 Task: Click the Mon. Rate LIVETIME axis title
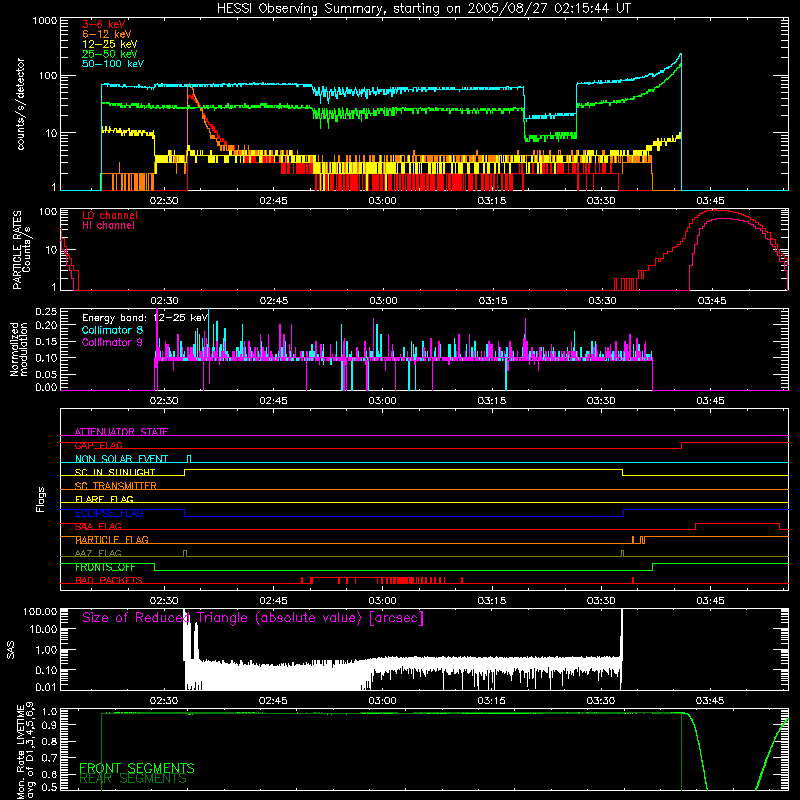26,750
